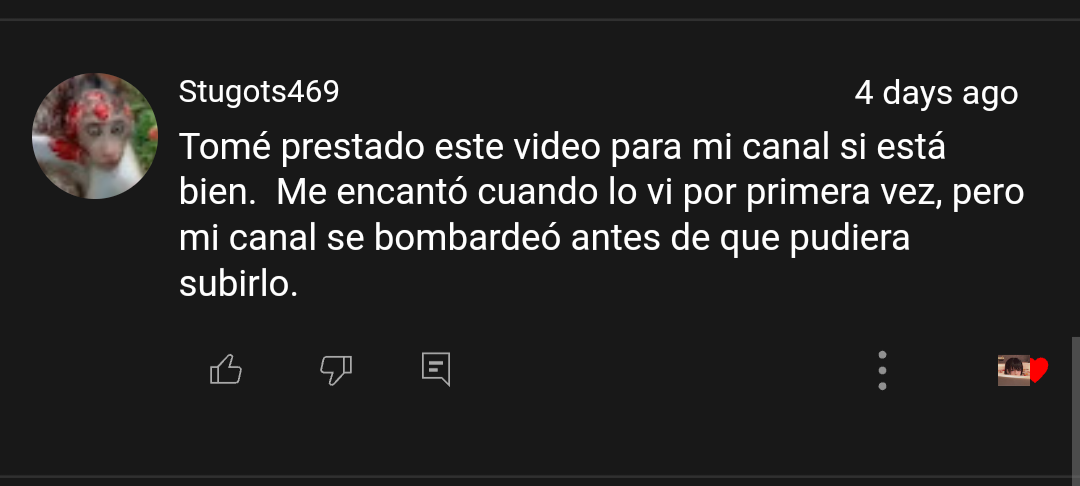This screenshot has height=486, width=1080.
Task: Dislike the Stugots469 comment with thumbs down
Action: 336,370
